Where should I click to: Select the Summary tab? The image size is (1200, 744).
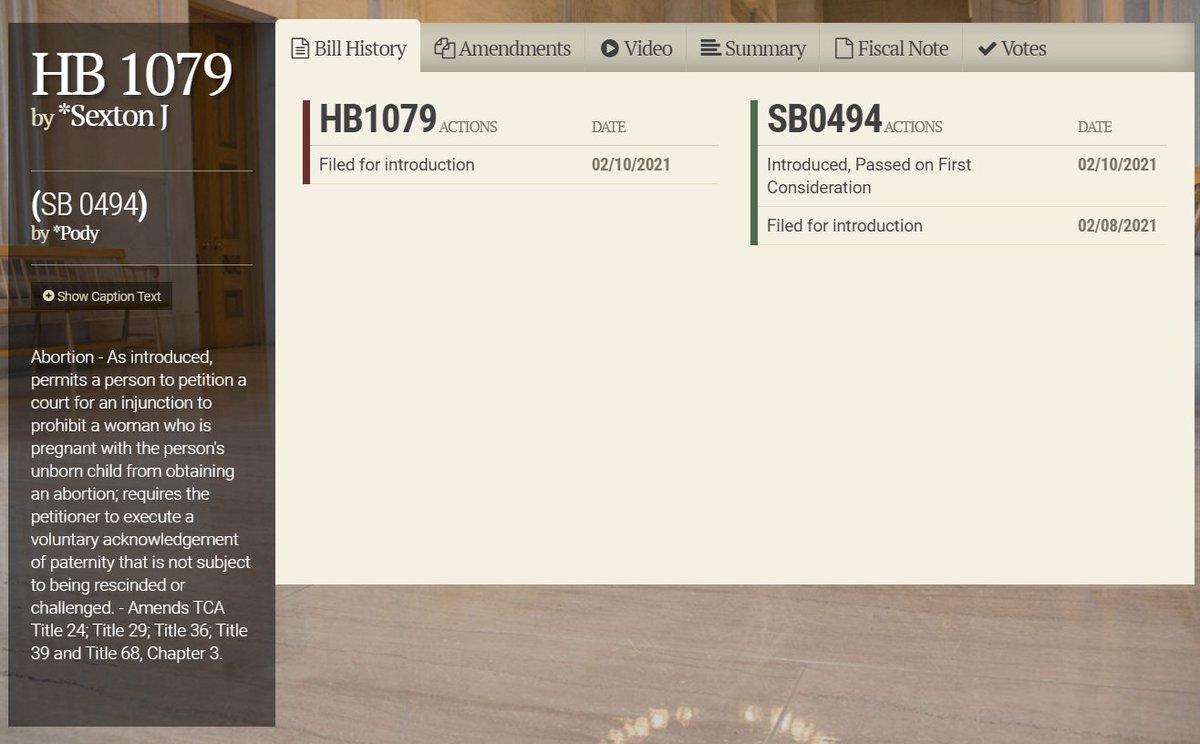pos(753,48)
